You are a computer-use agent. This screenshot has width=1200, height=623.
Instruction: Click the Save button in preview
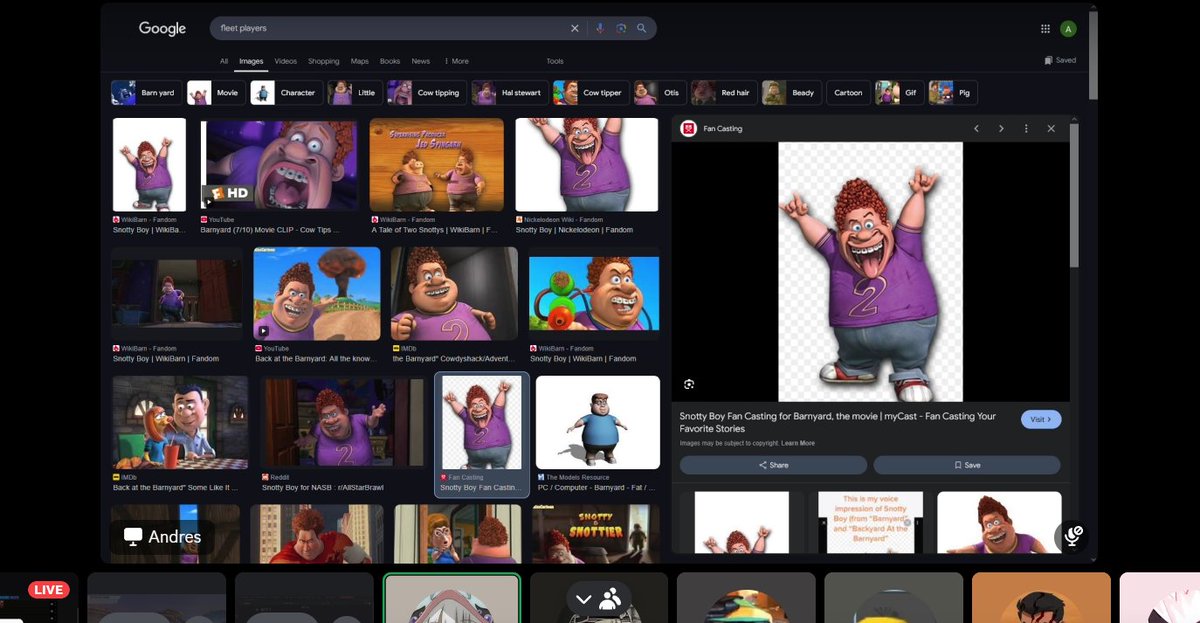pyautogui.click(x=967, y=465)
